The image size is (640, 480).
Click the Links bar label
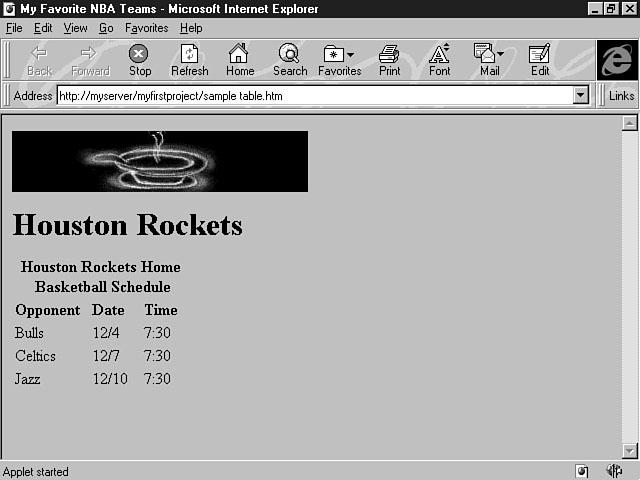click(621, 96)
